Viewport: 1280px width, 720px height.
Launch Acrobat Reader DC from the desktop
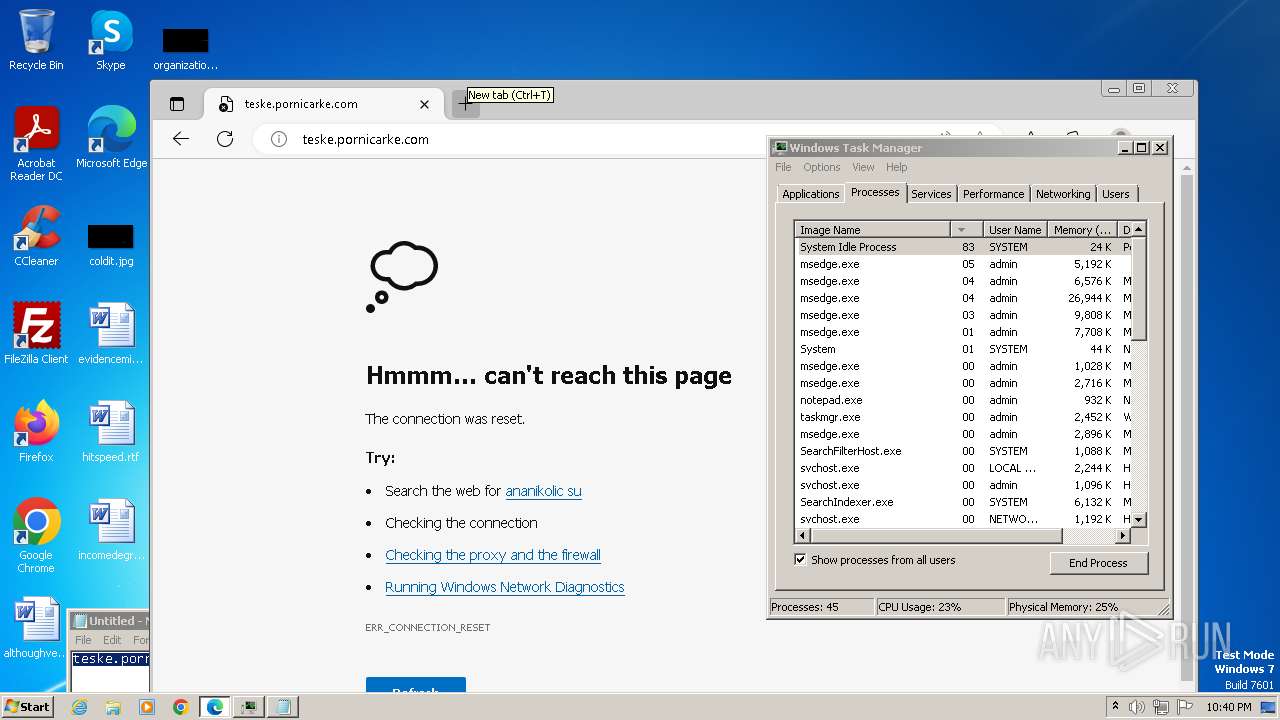[x=36, y=143]
